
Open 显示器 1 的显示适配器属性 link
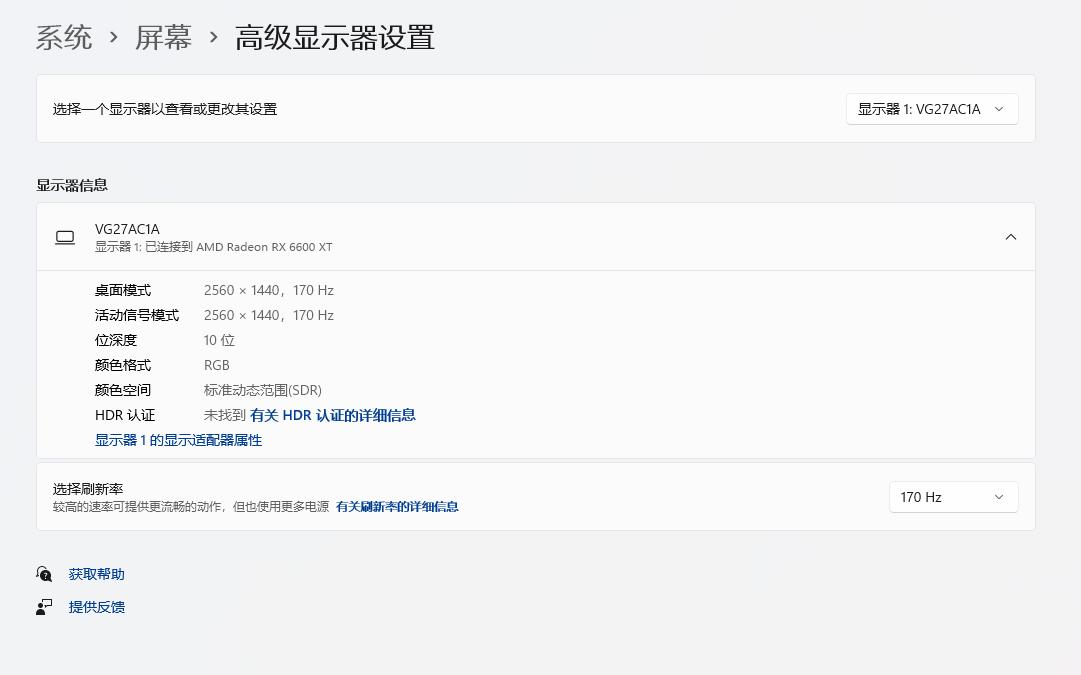pyautogui.click(x=178, y=440)
